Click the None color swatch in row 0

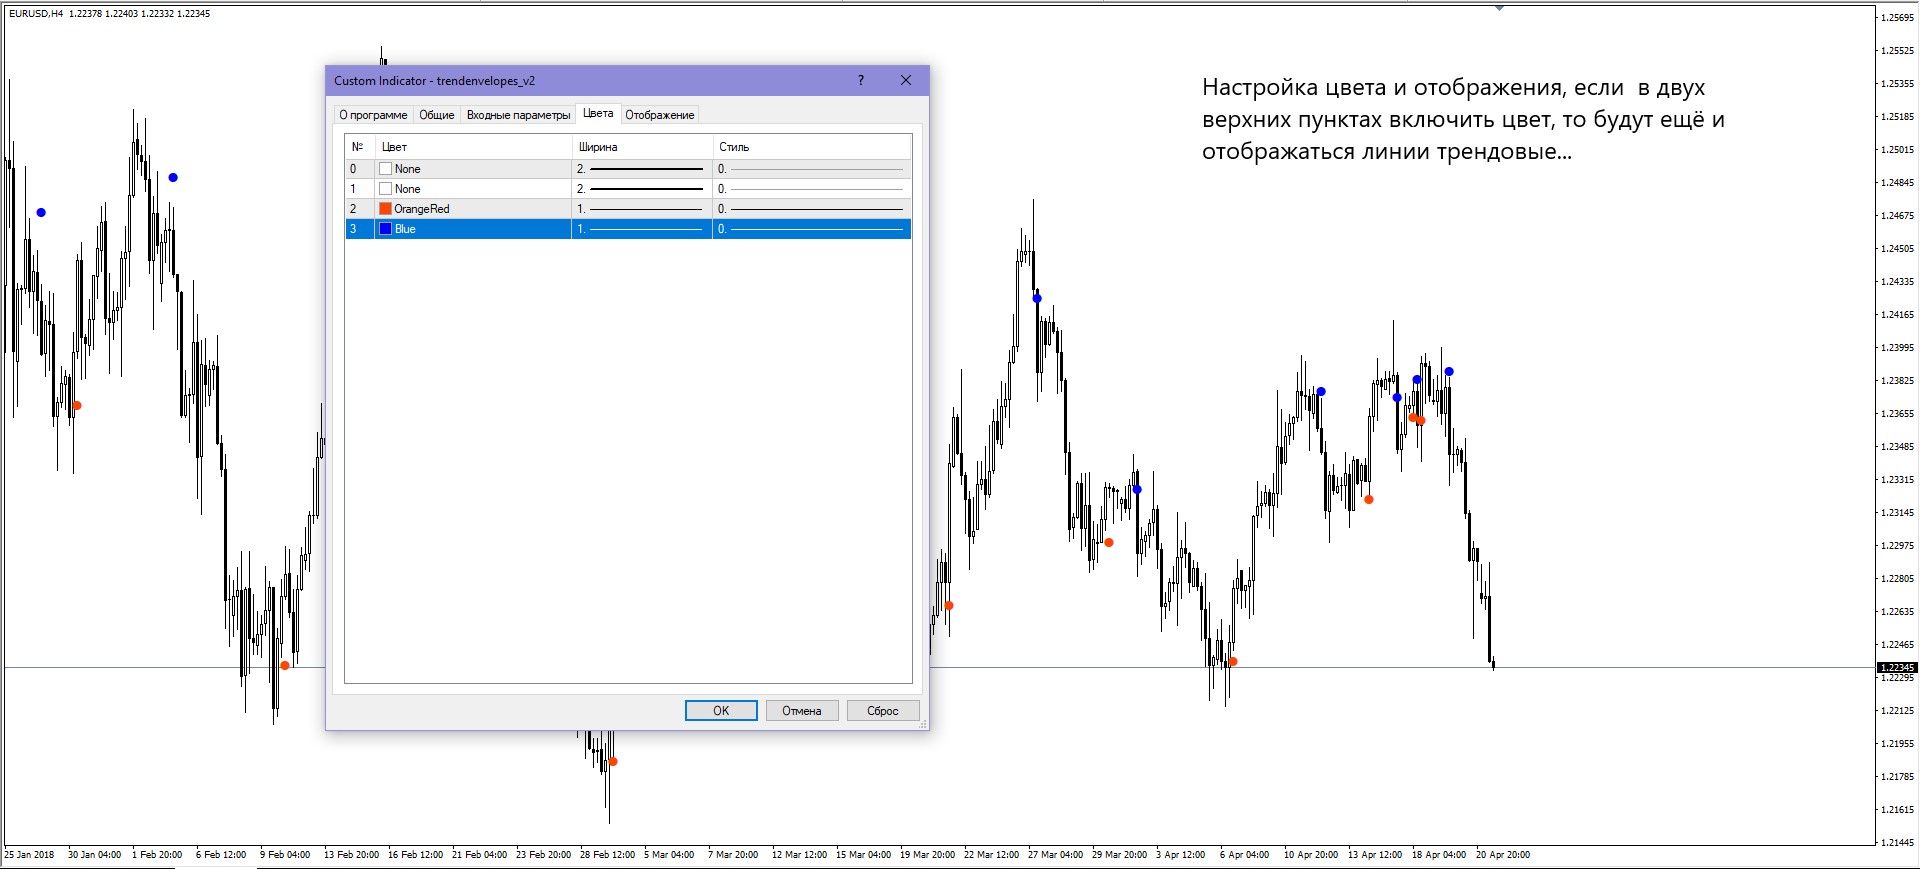(385, 169)
